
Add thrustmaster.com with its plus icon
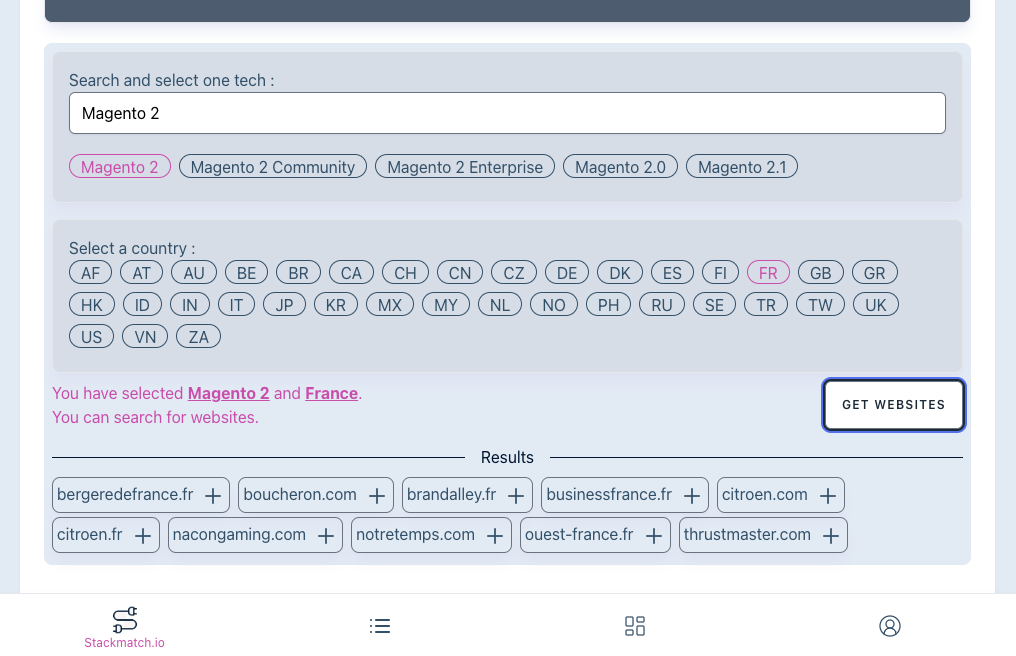(x=831, y=535)
